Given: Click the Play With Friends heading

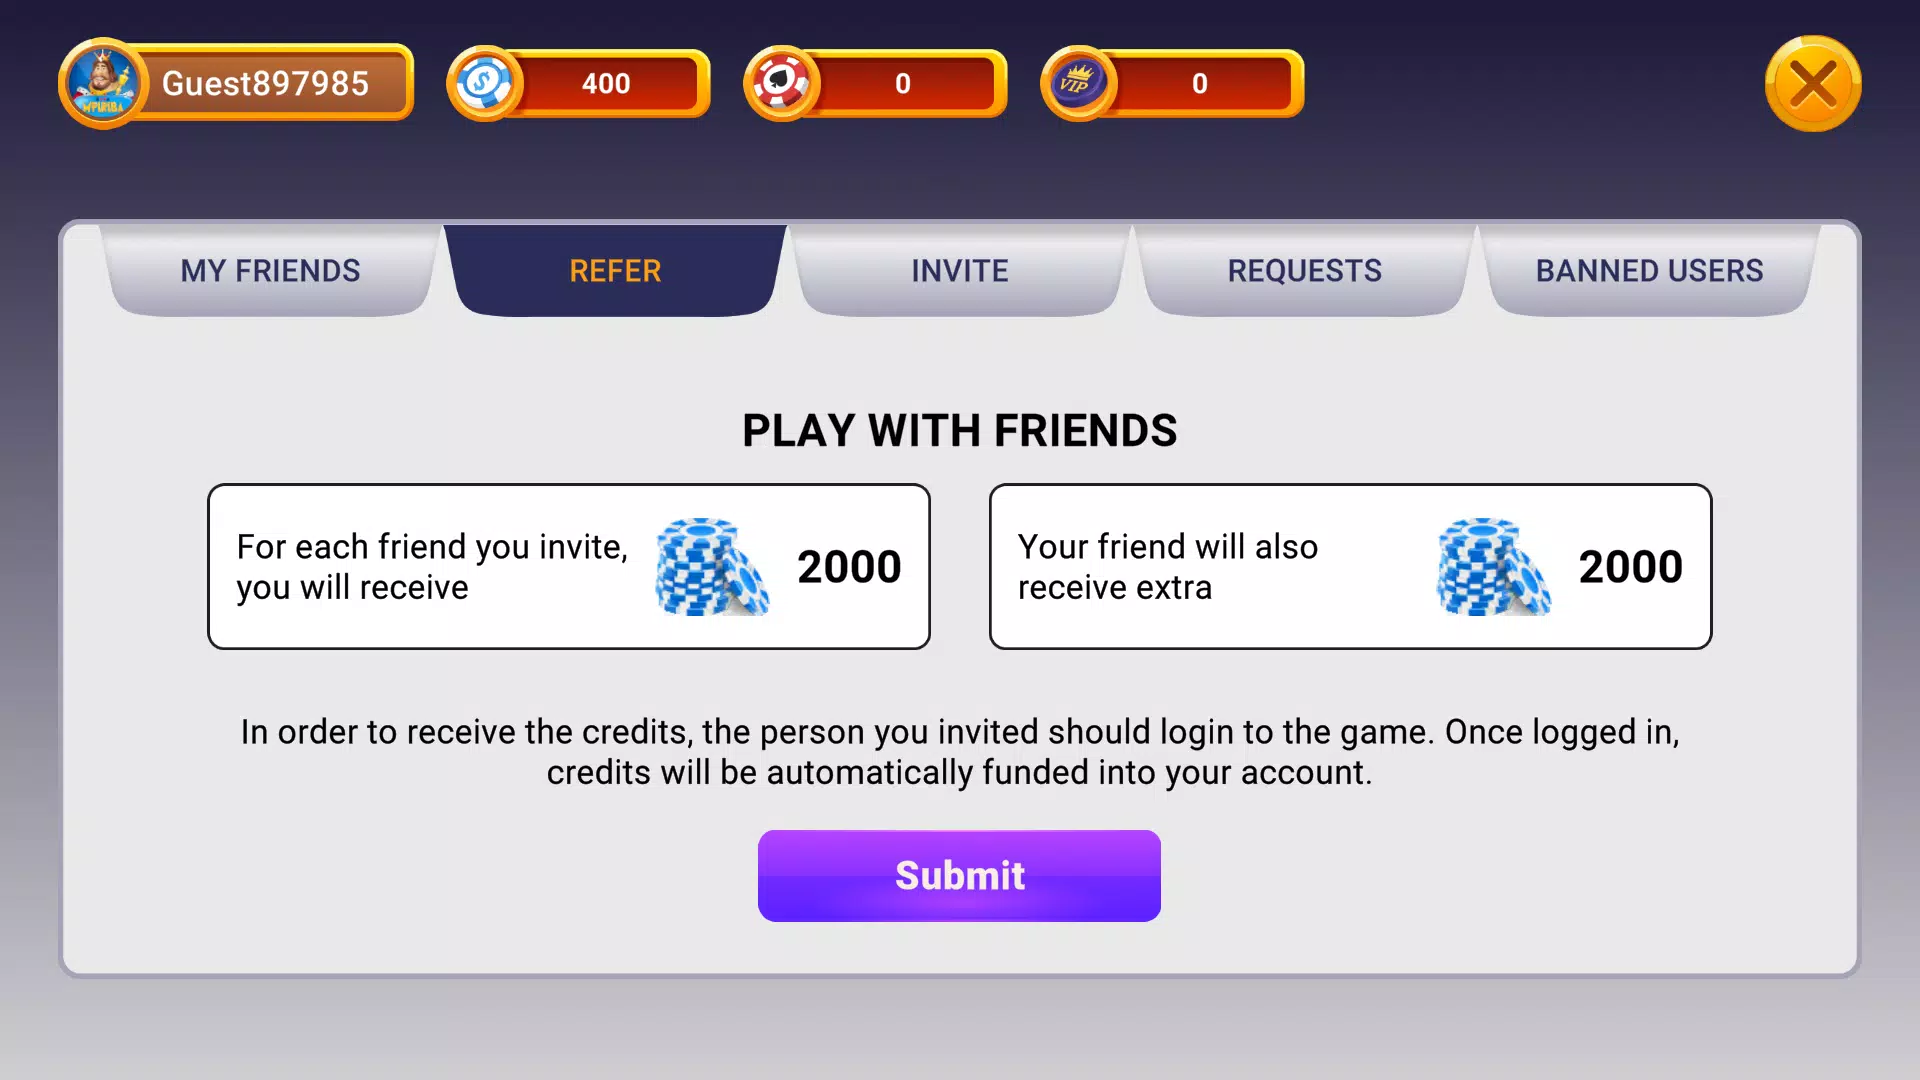Looking at the screenshot, I should click(960, 431).
